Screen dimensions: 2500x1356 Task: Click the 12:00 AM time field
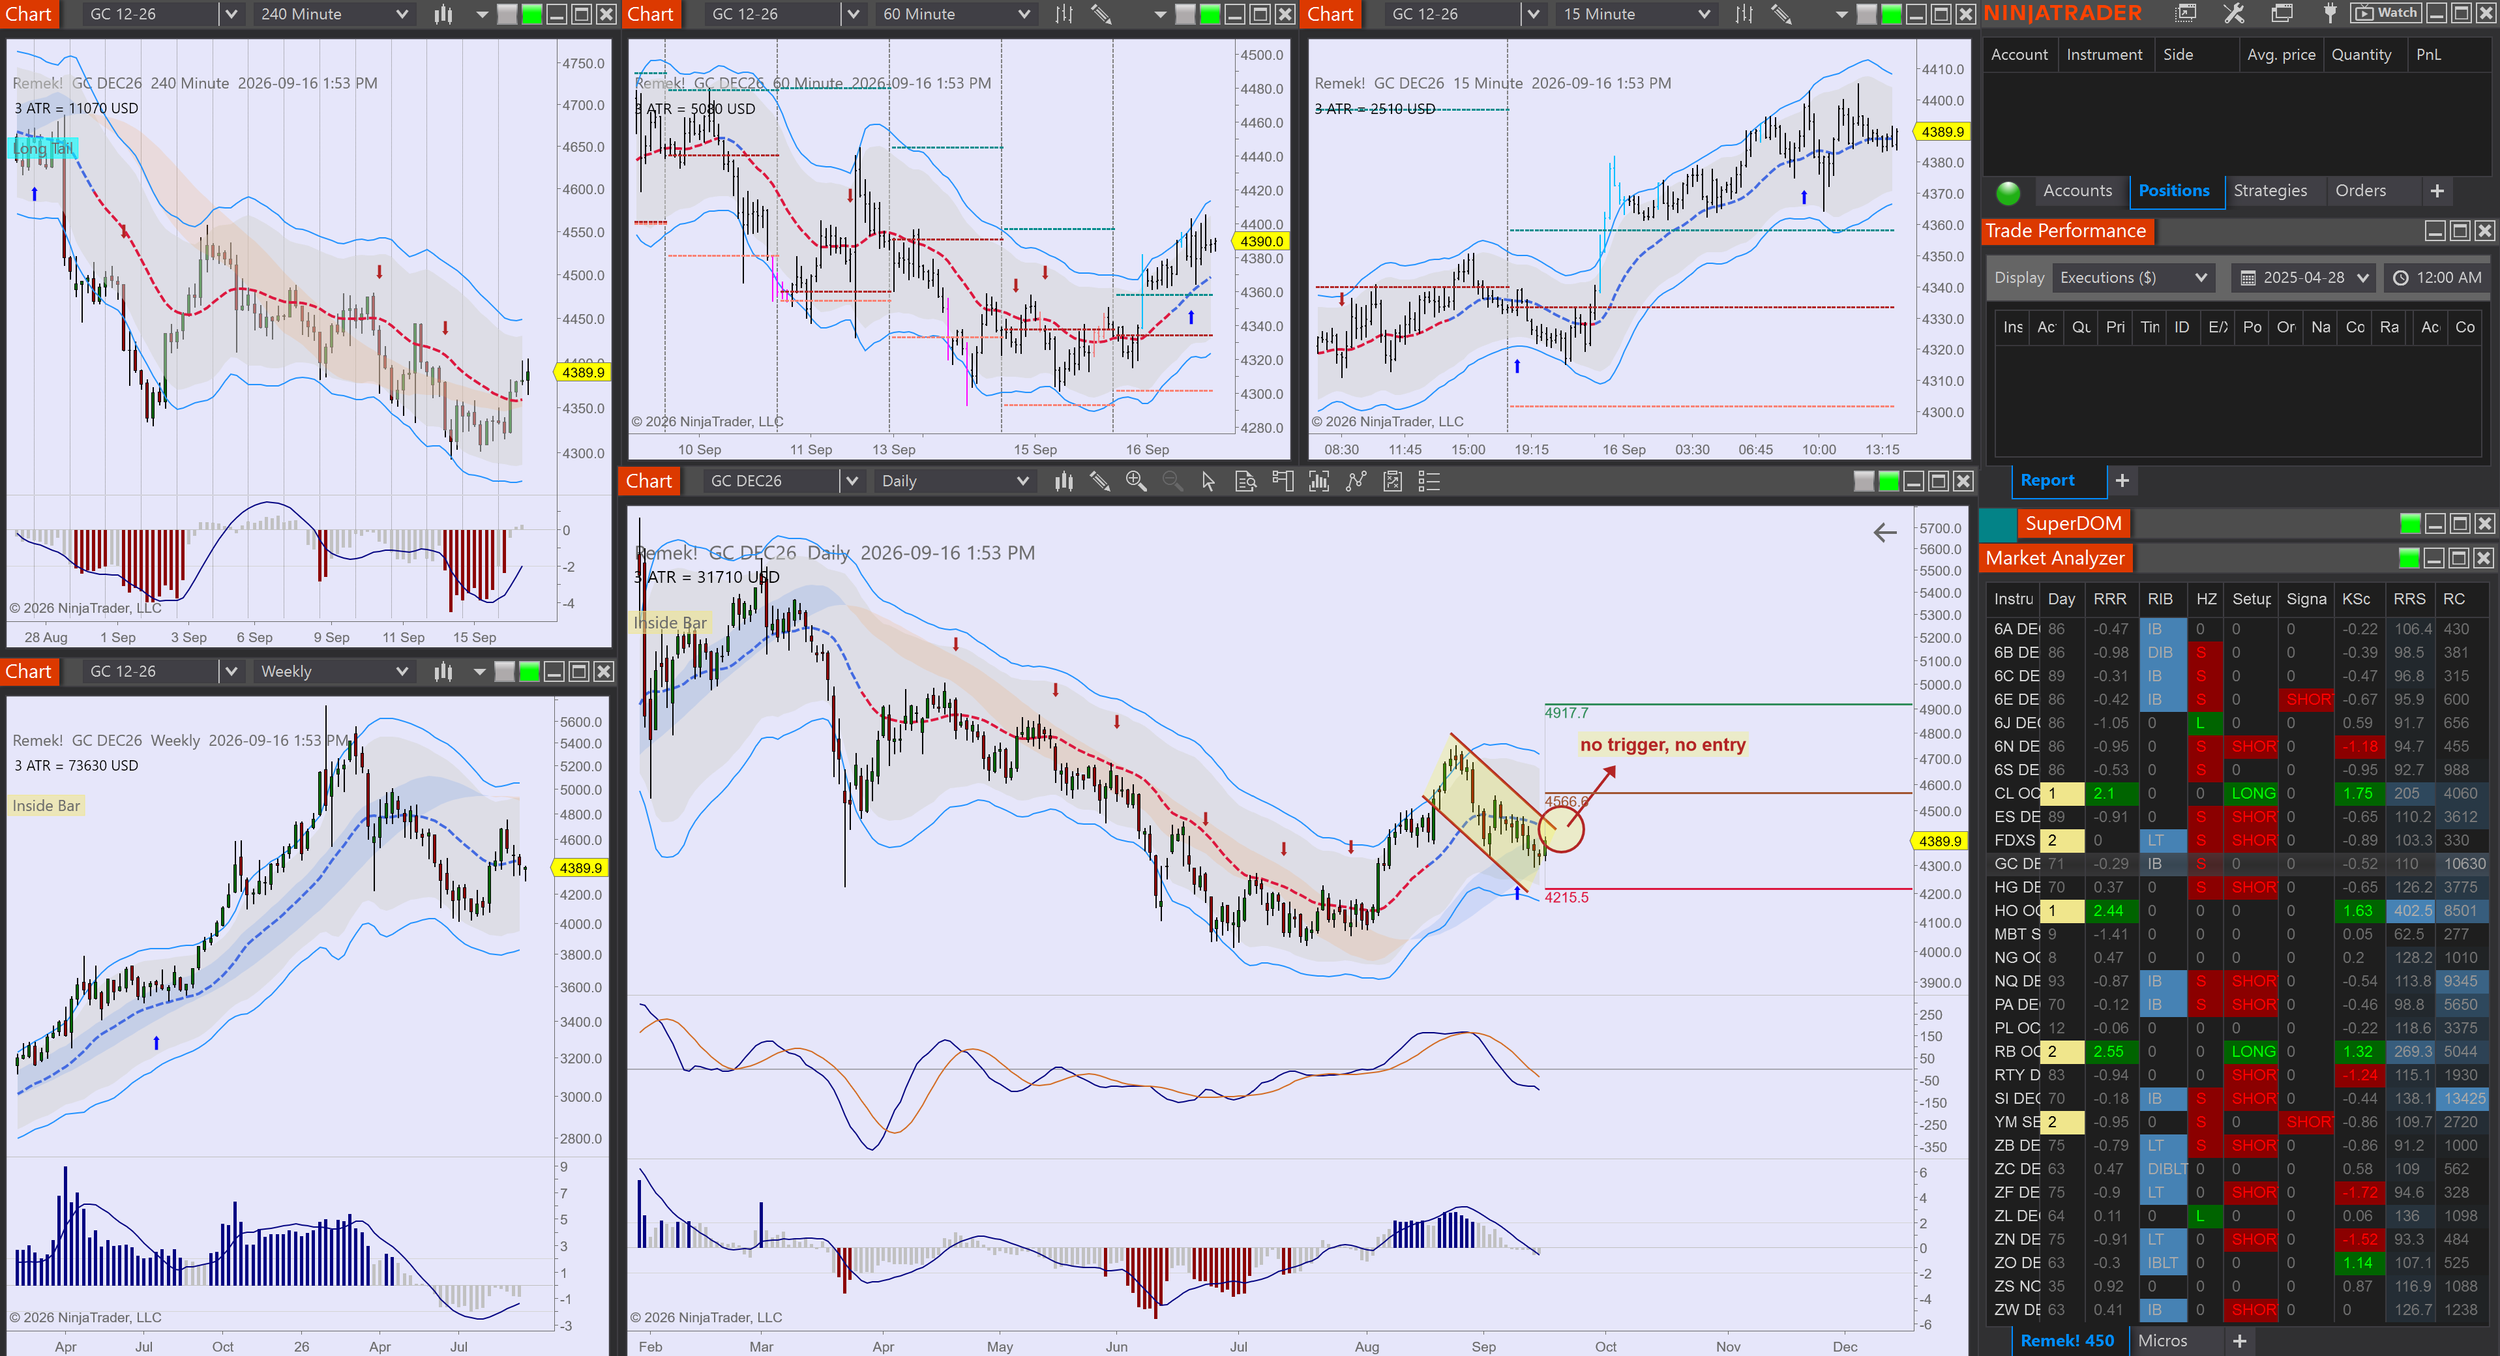point(2436,278)
